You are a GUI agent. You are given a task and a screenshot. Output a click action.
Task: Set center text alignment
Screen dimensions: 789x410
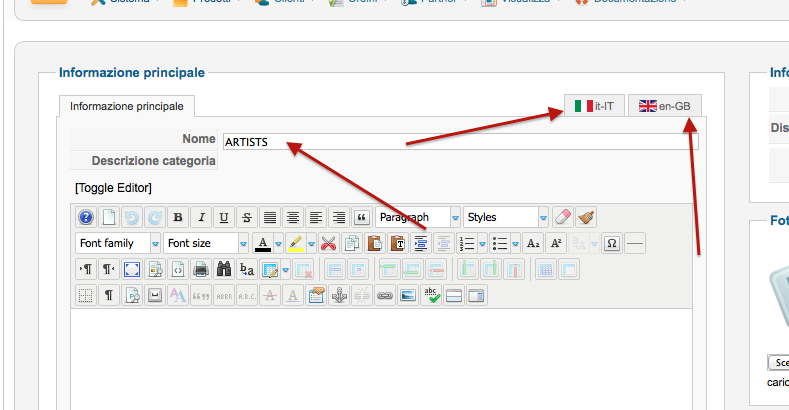pos(292,217)
